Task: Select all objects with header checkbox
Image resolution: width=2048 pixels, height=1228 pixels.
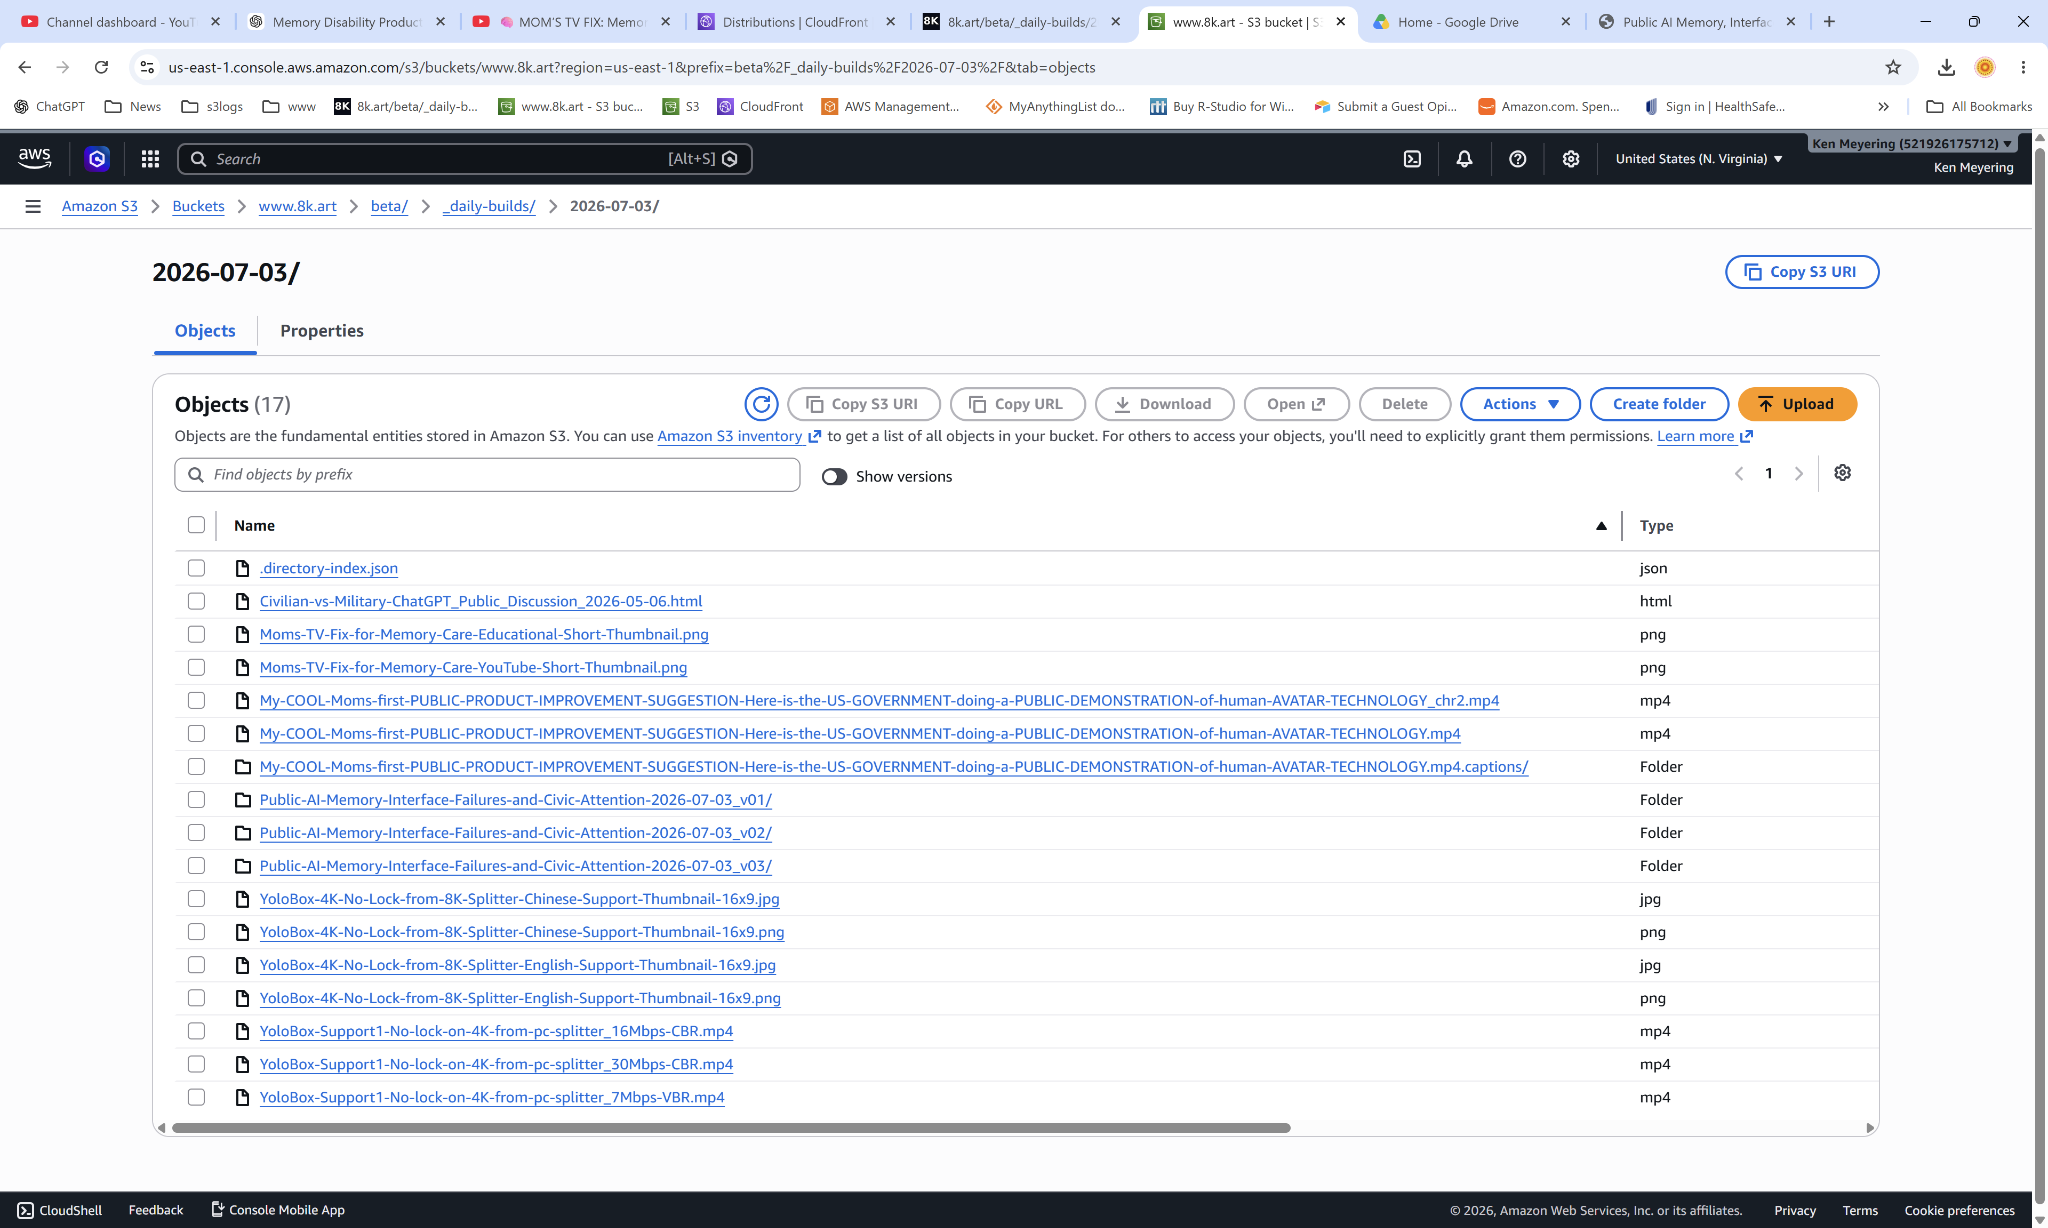Action: (x=196, y=525)
